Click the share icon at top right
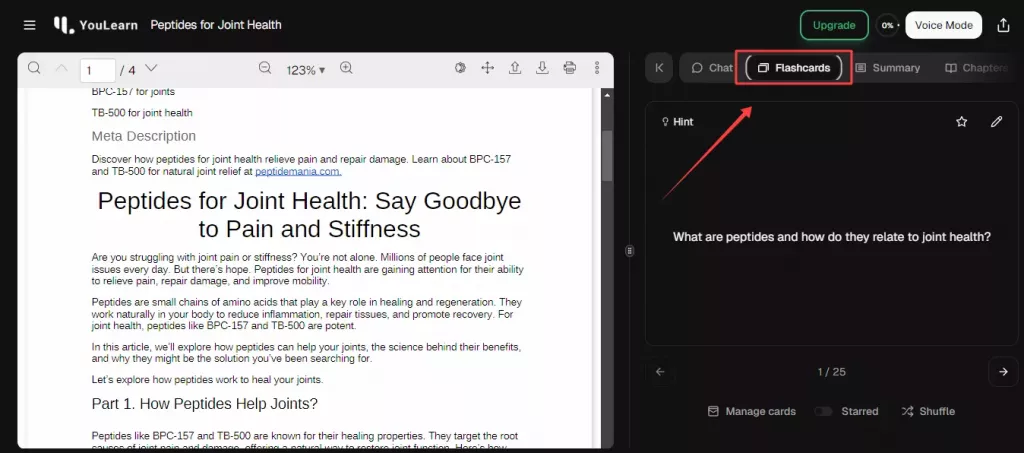The width and height of the screenshot is (1024, 453). pyautogui.click(x=1003, y=25)
